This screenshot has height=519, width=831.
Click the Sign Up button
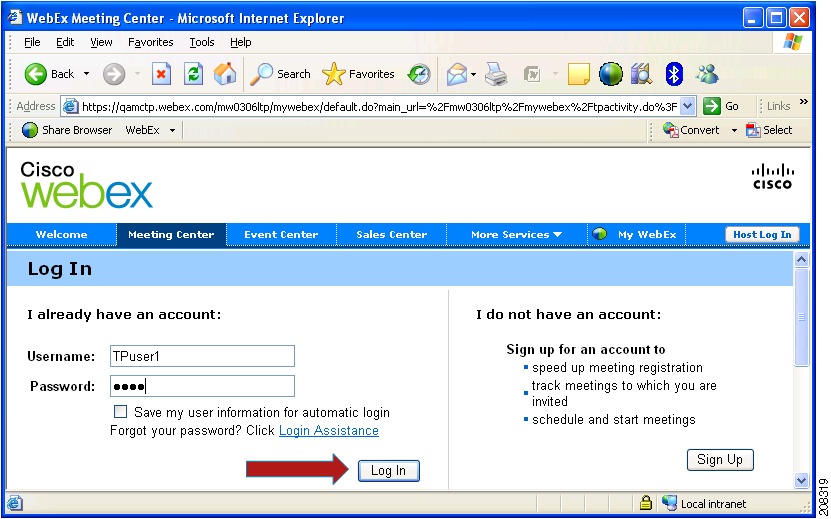click(720, 459)
